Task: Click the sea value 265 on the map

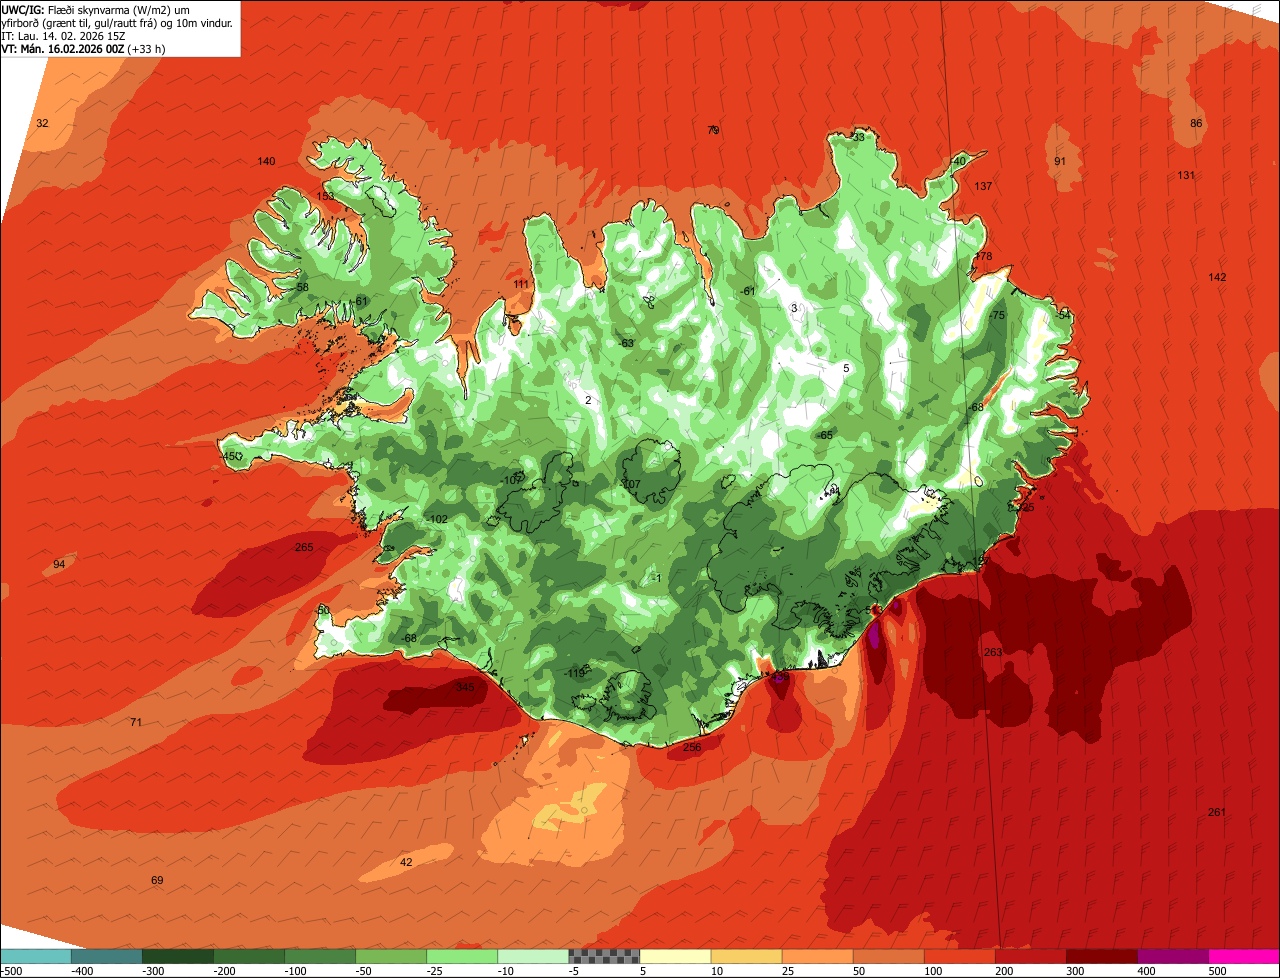Action: (x=304, y=547)
